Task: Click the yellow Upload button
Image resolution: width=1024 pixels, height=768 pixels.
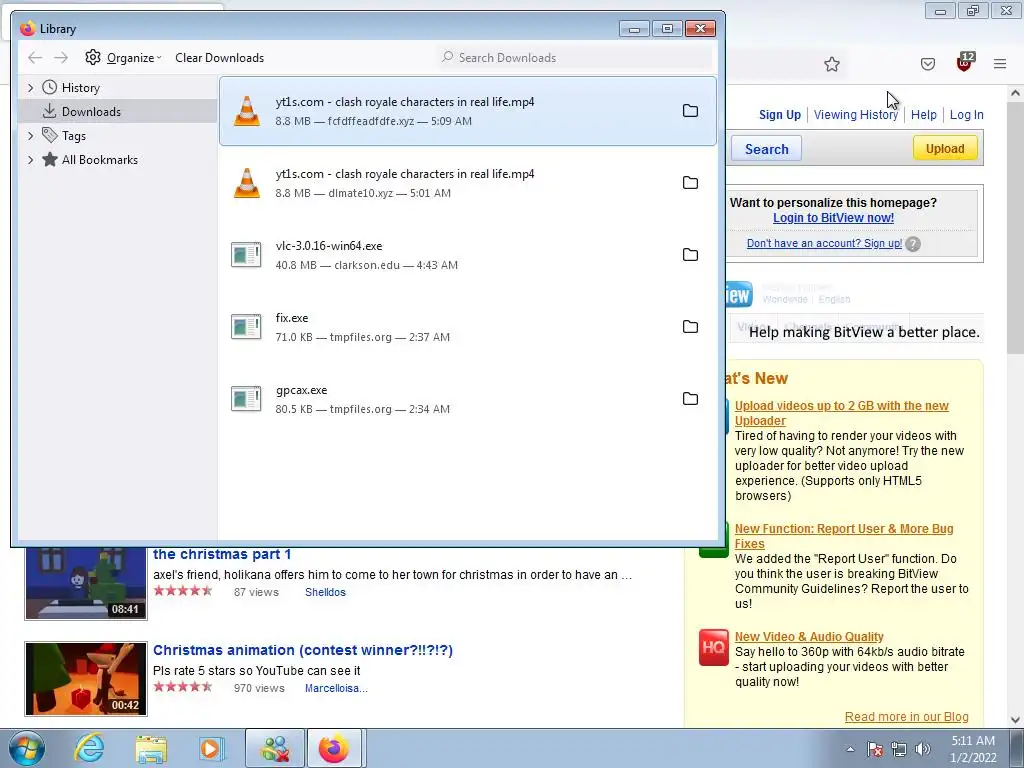Action: (945, 148)
